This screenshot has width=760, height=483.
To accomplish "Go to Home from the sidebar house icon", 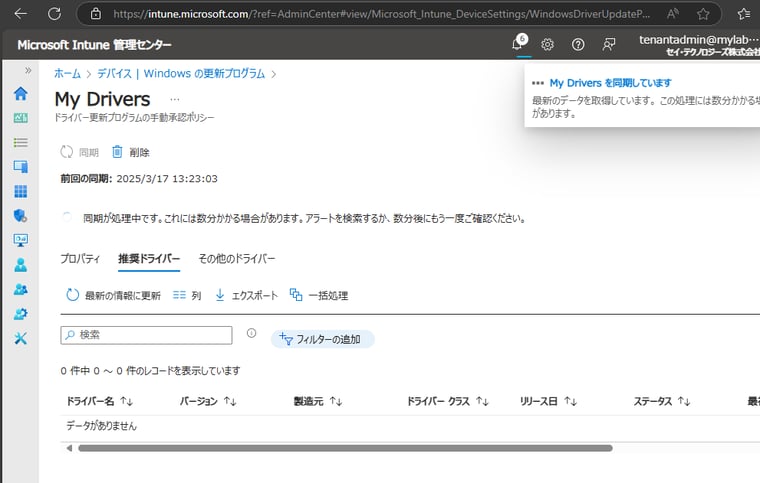I will click(x=20, y=93).
